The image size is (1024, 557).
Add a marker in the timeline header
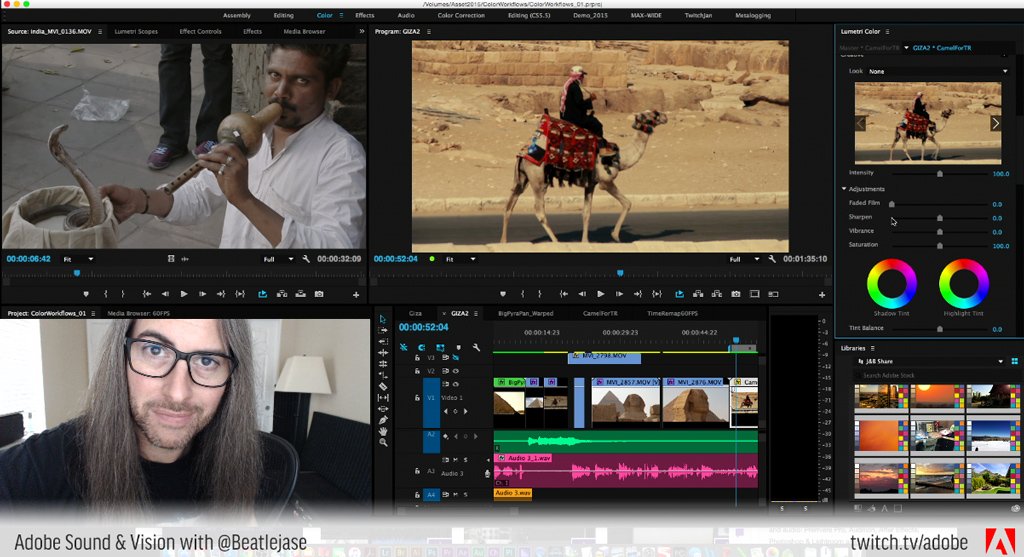click(x=458, y=347)
